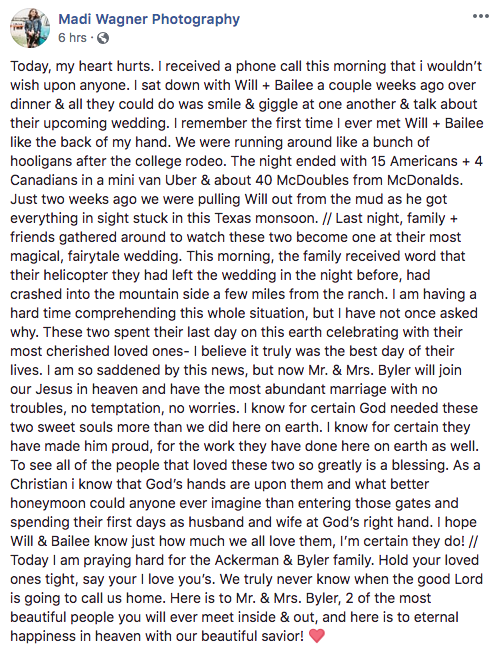Click the "6 hrs" post timestamp

(x=72, y=38)
